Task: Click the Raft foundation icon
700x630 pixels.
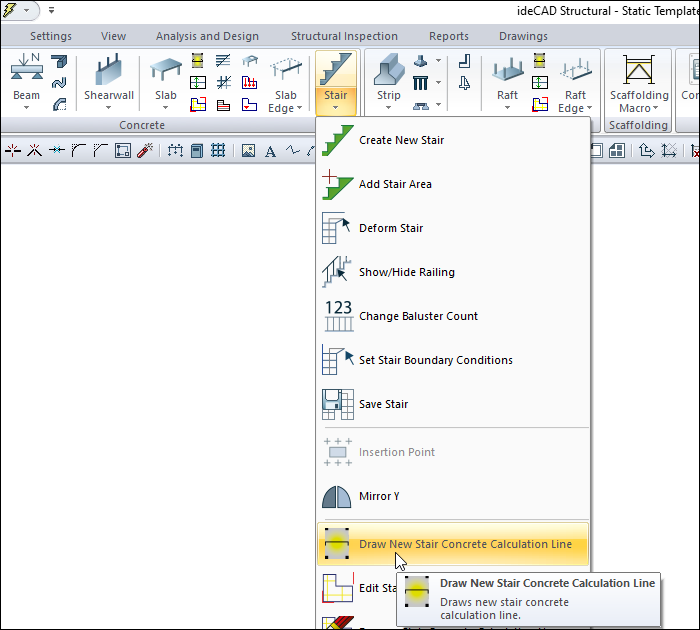Action: 507,71
